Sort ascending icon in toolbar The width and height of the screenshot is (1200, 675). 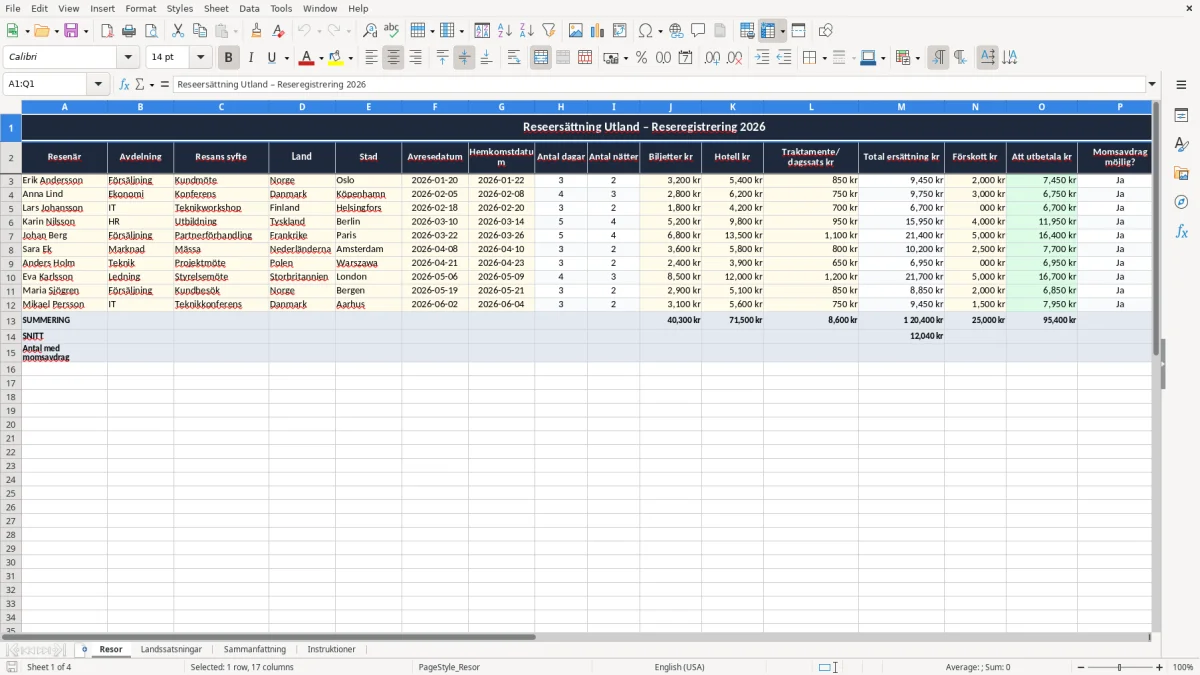pos(505,31)
